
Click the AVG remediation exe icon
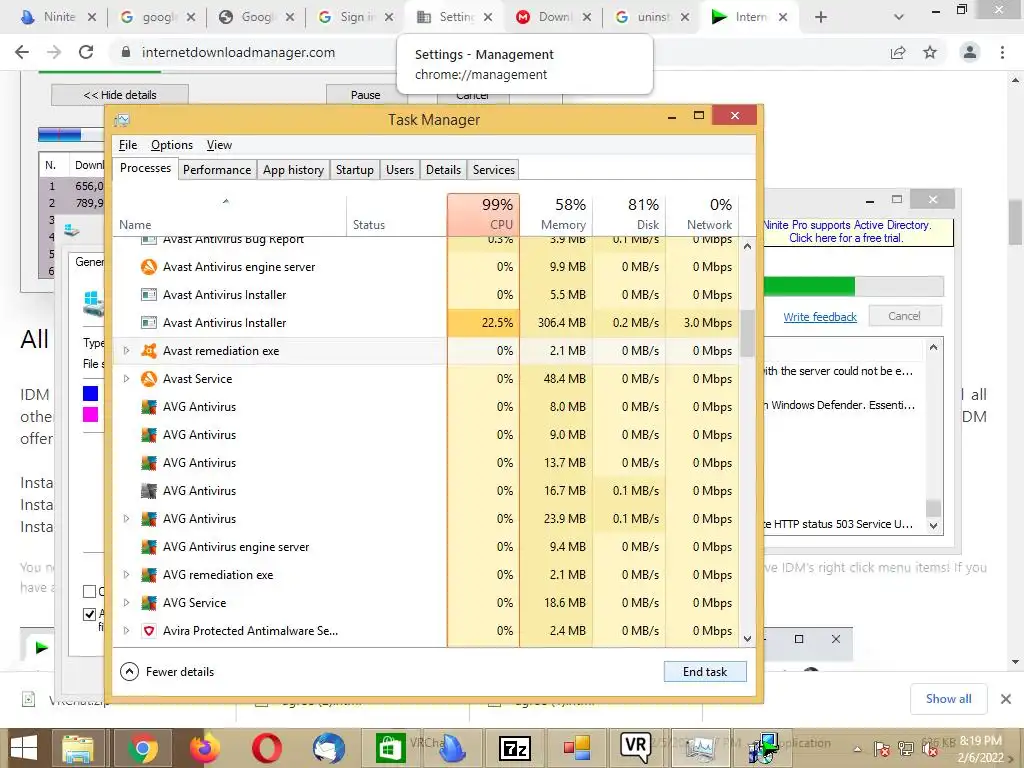149,575
